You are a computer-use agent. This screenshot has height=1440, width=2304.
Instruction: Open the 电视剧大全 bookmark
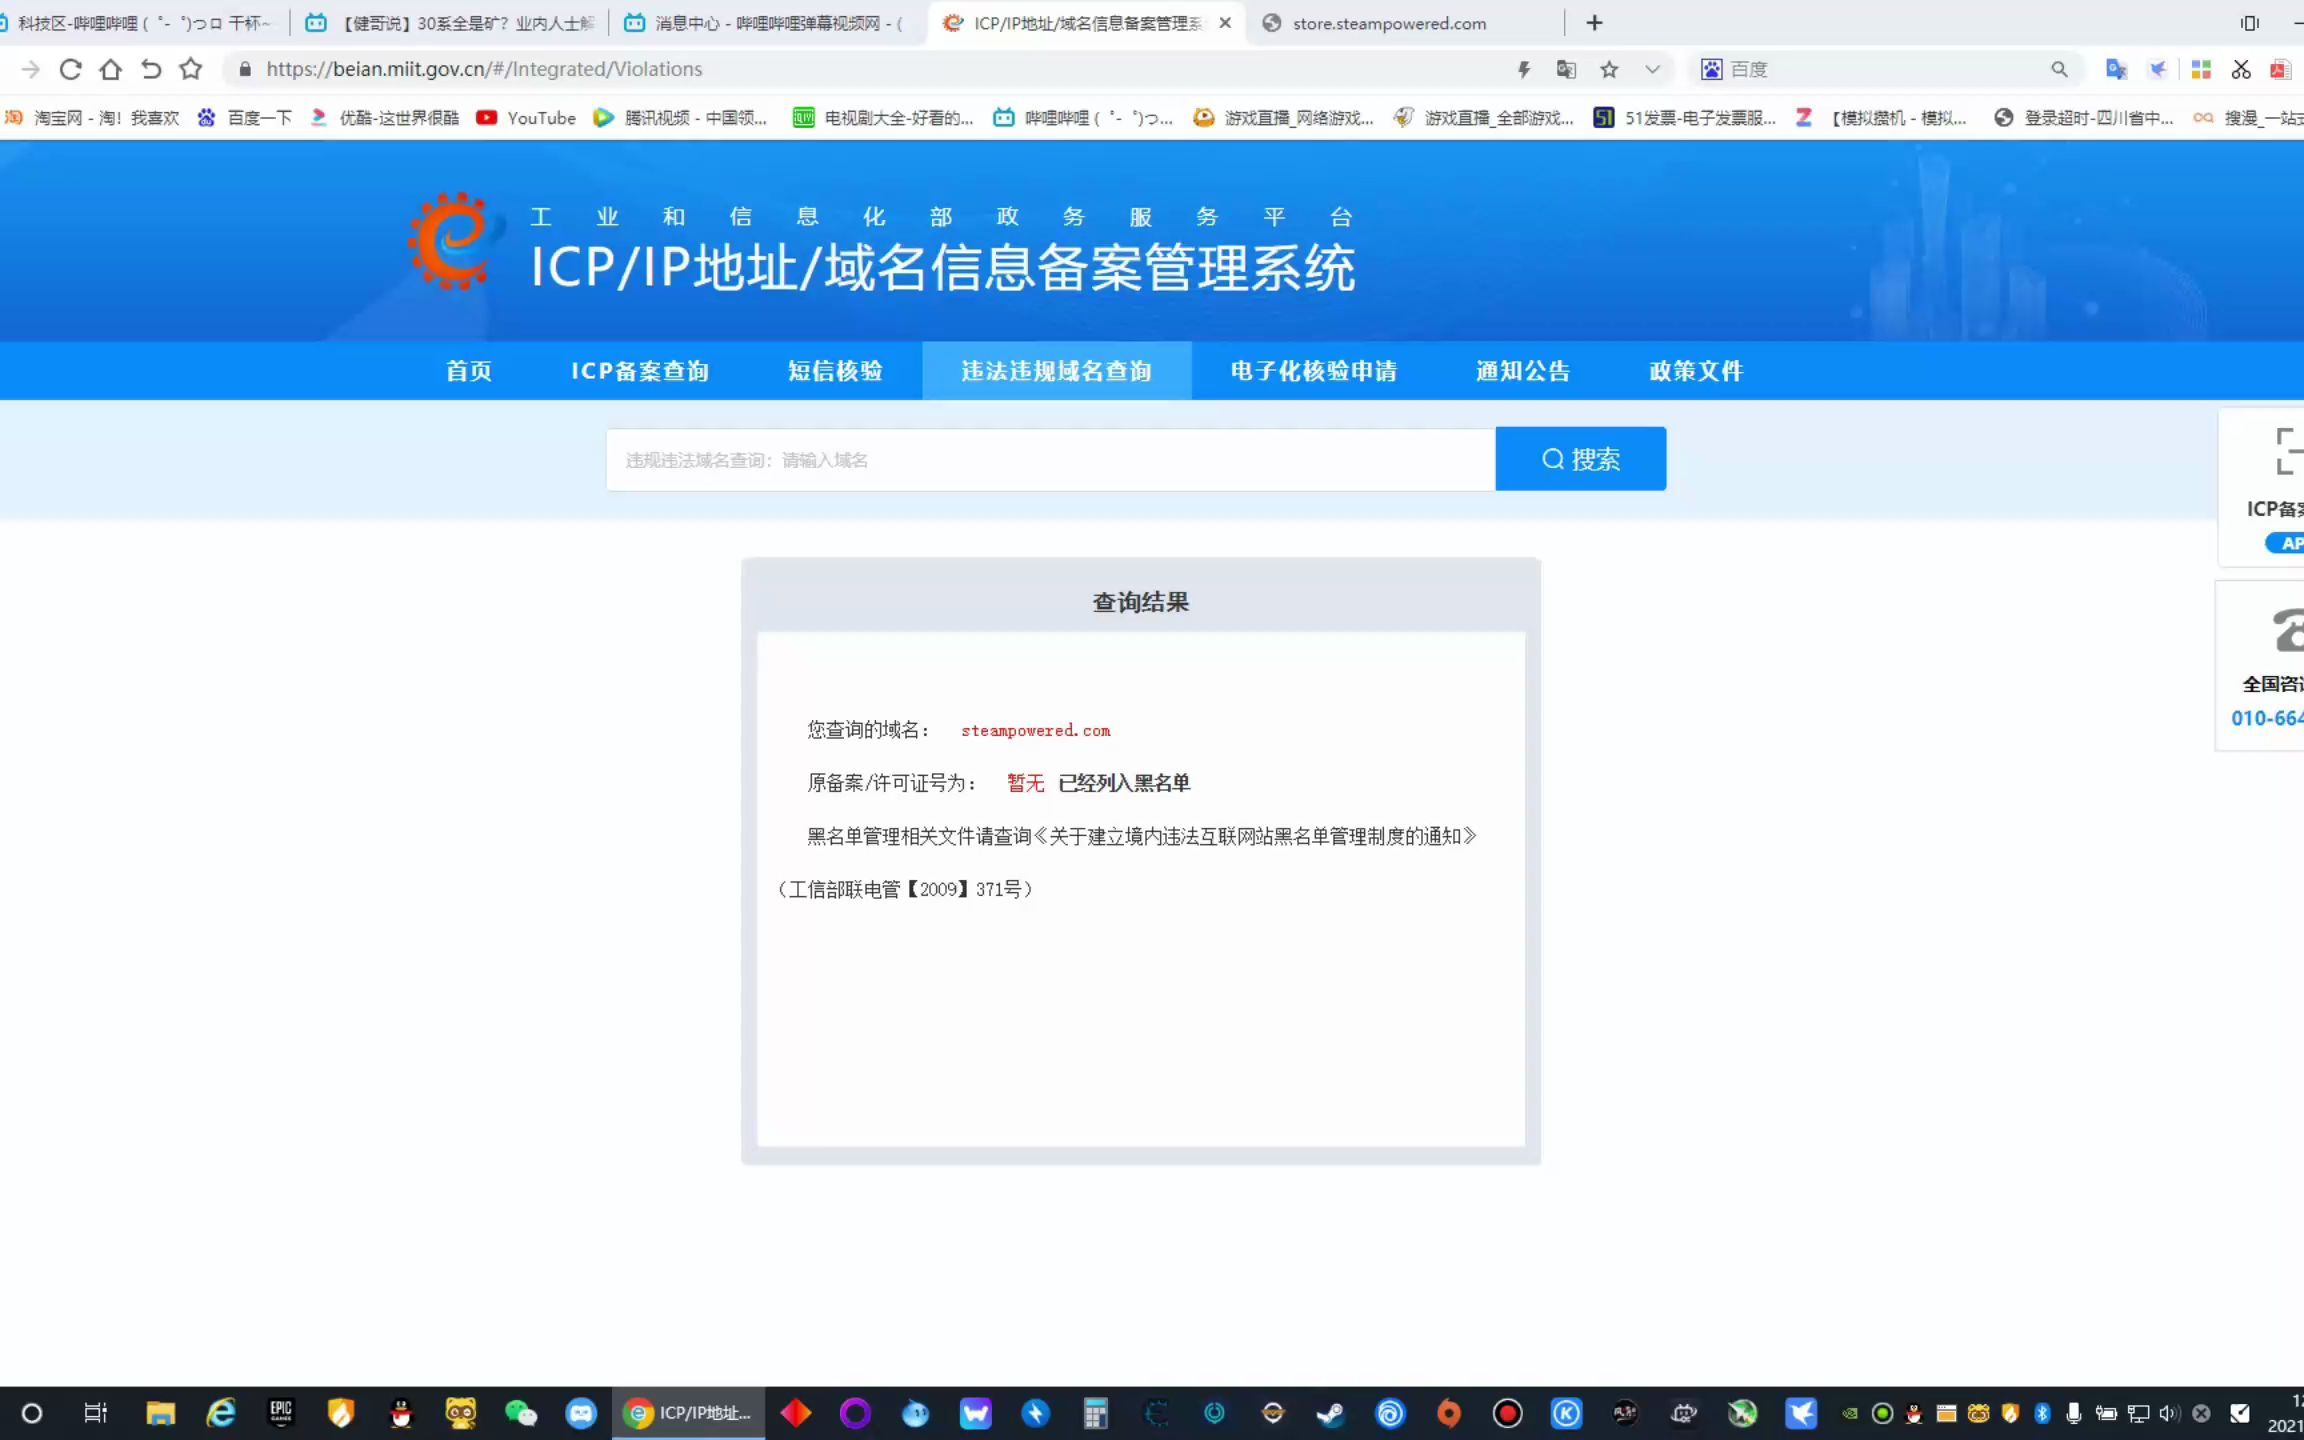883,118
